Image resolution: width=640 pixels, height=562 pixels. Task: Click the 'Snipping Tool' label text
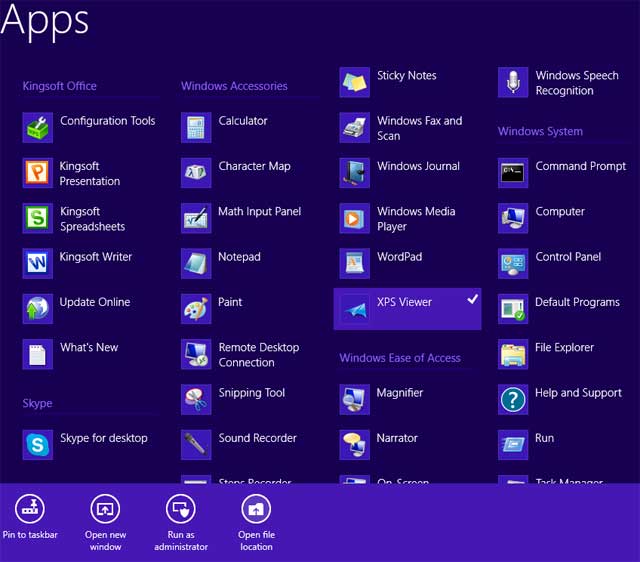click(x=251, y=393)
